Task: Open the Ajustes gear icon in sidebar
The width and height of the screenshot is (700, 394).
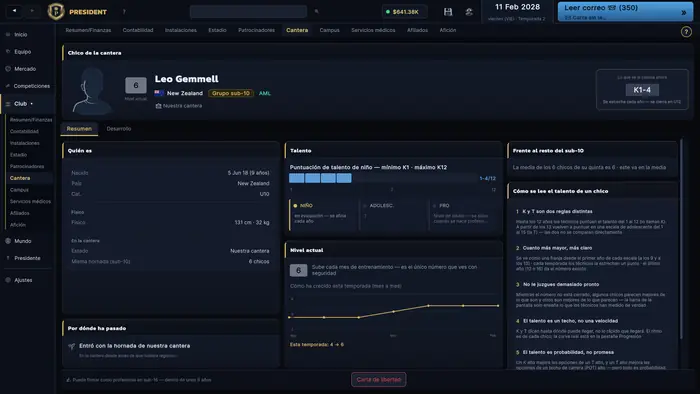Action: coord(8,280)
